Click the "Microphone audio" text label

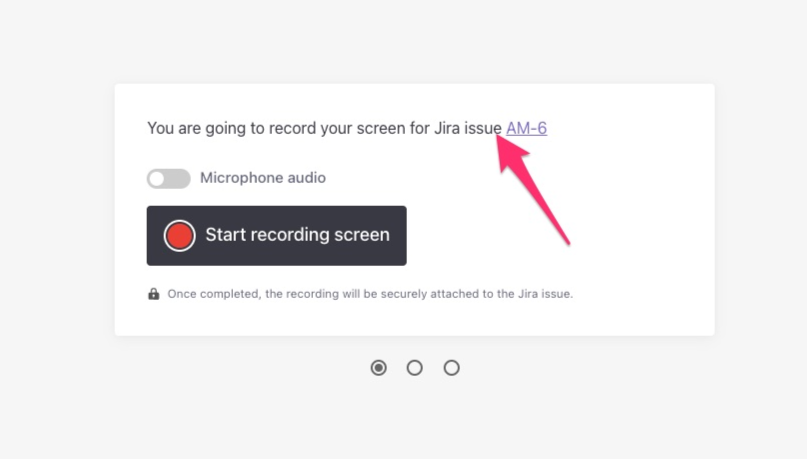coord(262,178)
